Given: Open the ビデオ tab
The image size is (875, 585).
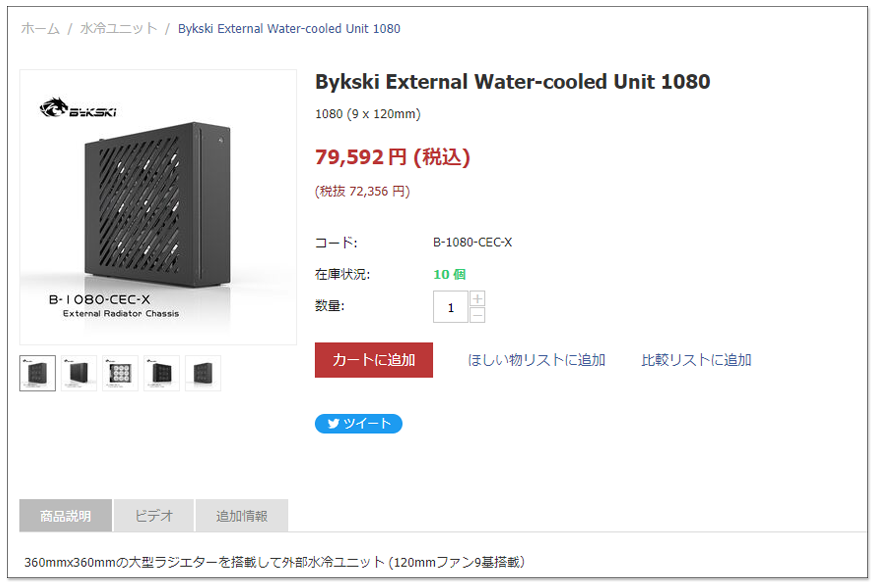Looking at the screenshot, I should pos(153,516).
